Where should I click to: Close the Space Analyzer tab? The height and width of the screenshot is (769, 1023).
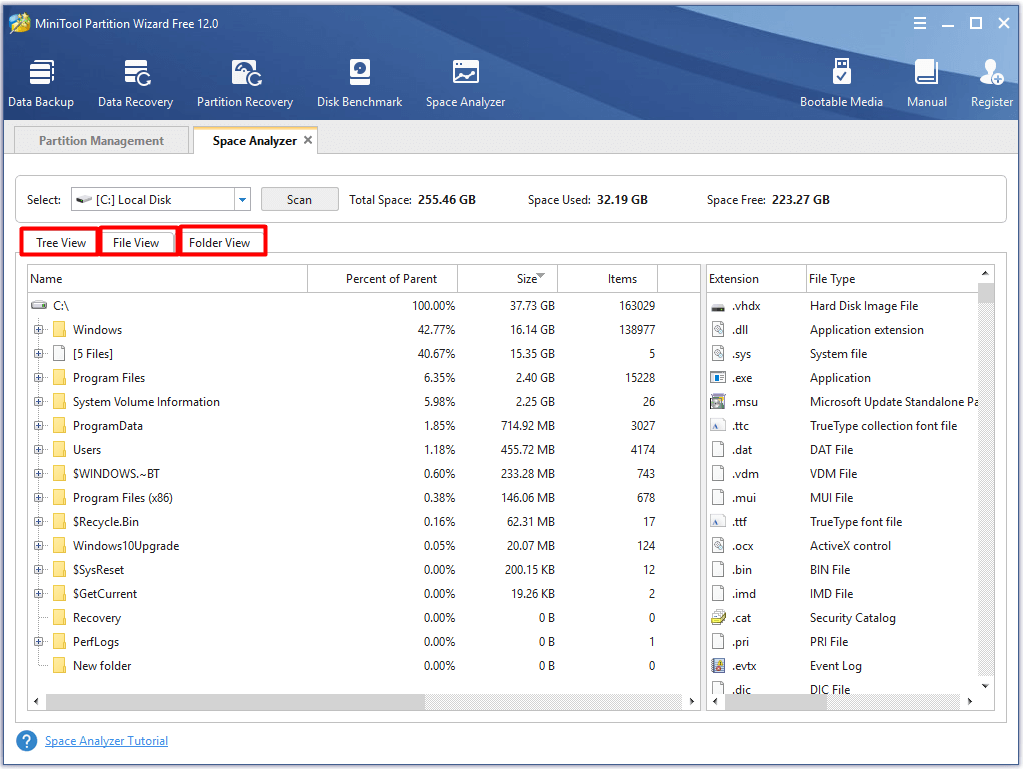[x=308, y=140]
